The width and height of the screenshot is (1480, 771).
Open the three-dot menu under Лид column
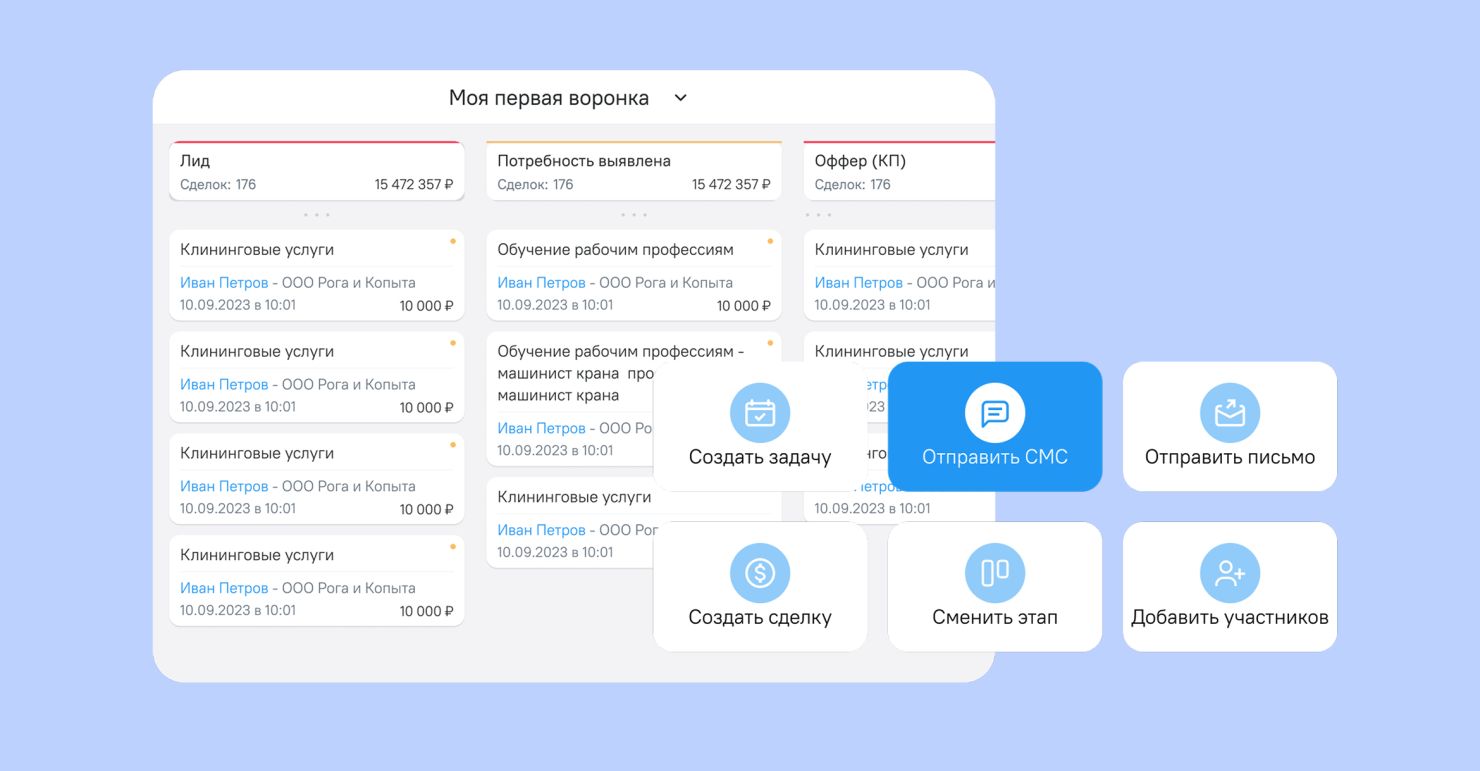coord(316,215)
